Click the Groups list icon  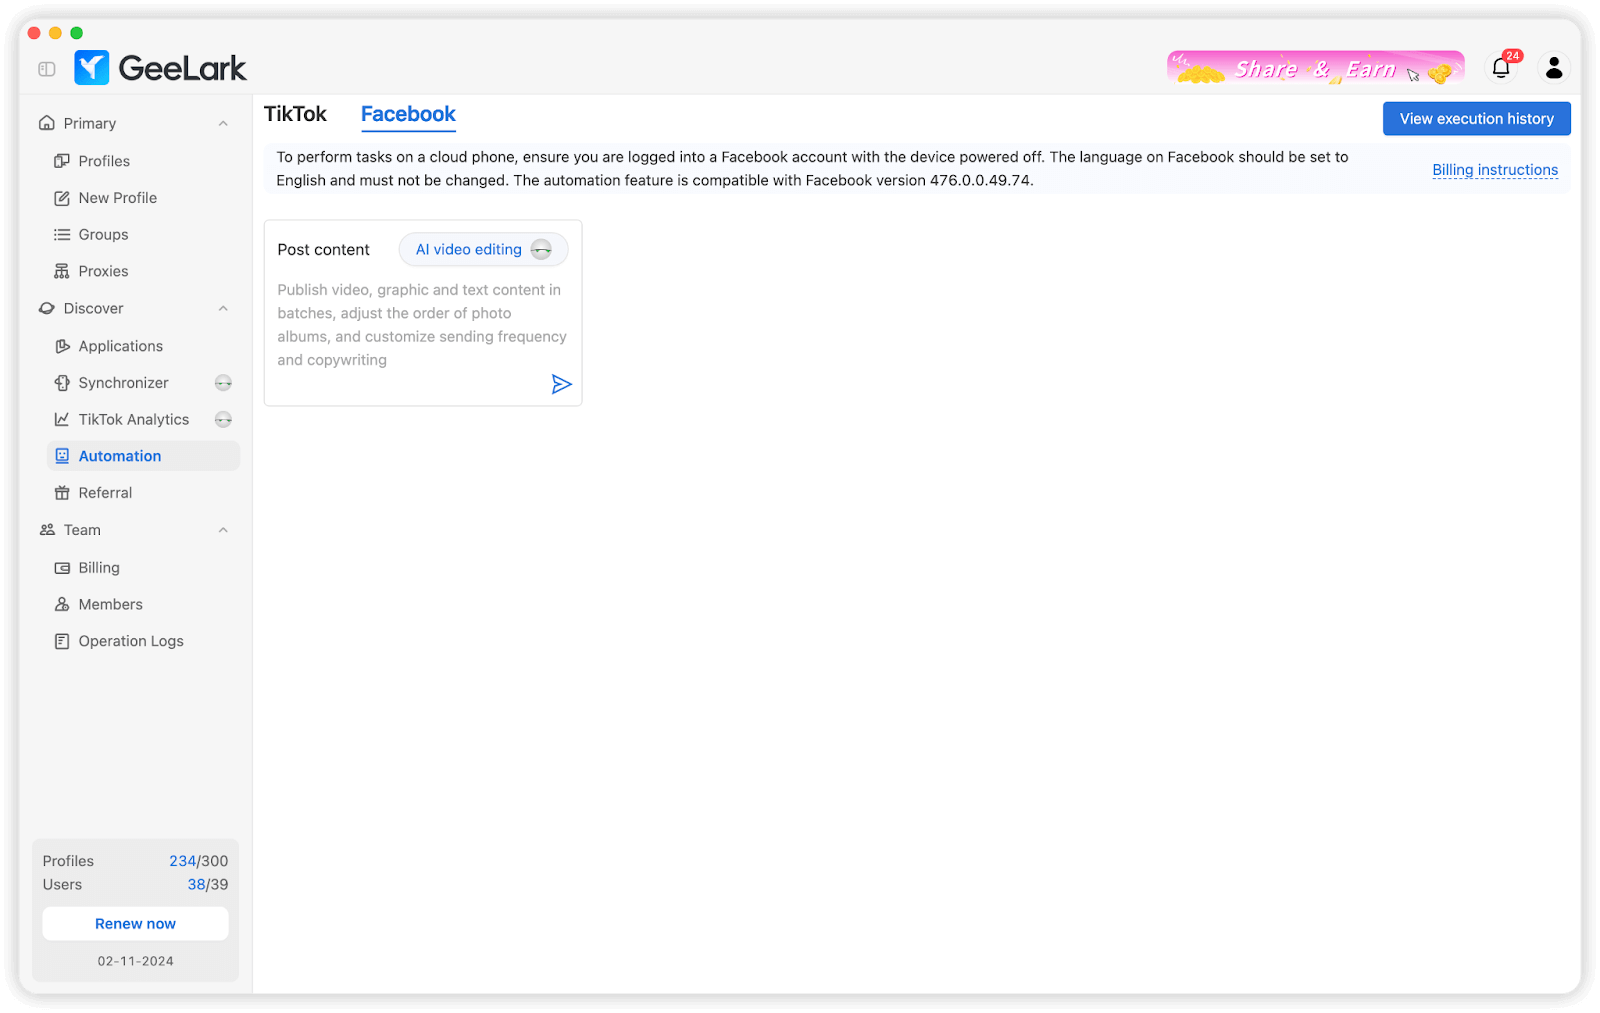point(62,235)
